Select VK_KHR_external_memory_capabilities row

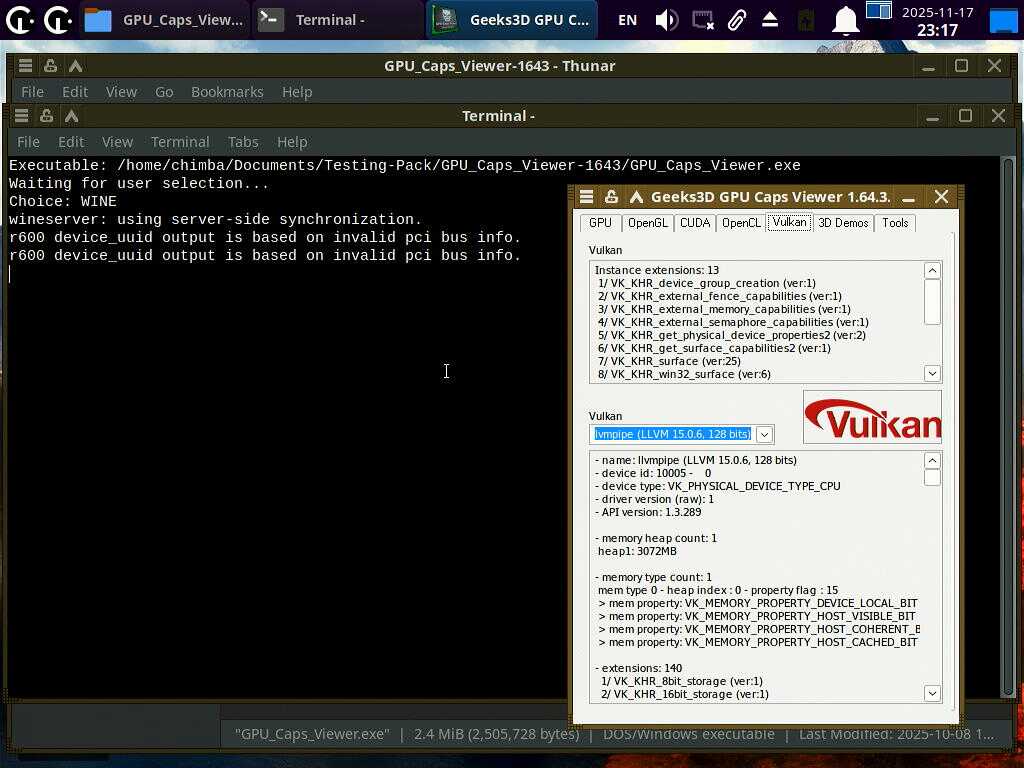tap(724, 310)
